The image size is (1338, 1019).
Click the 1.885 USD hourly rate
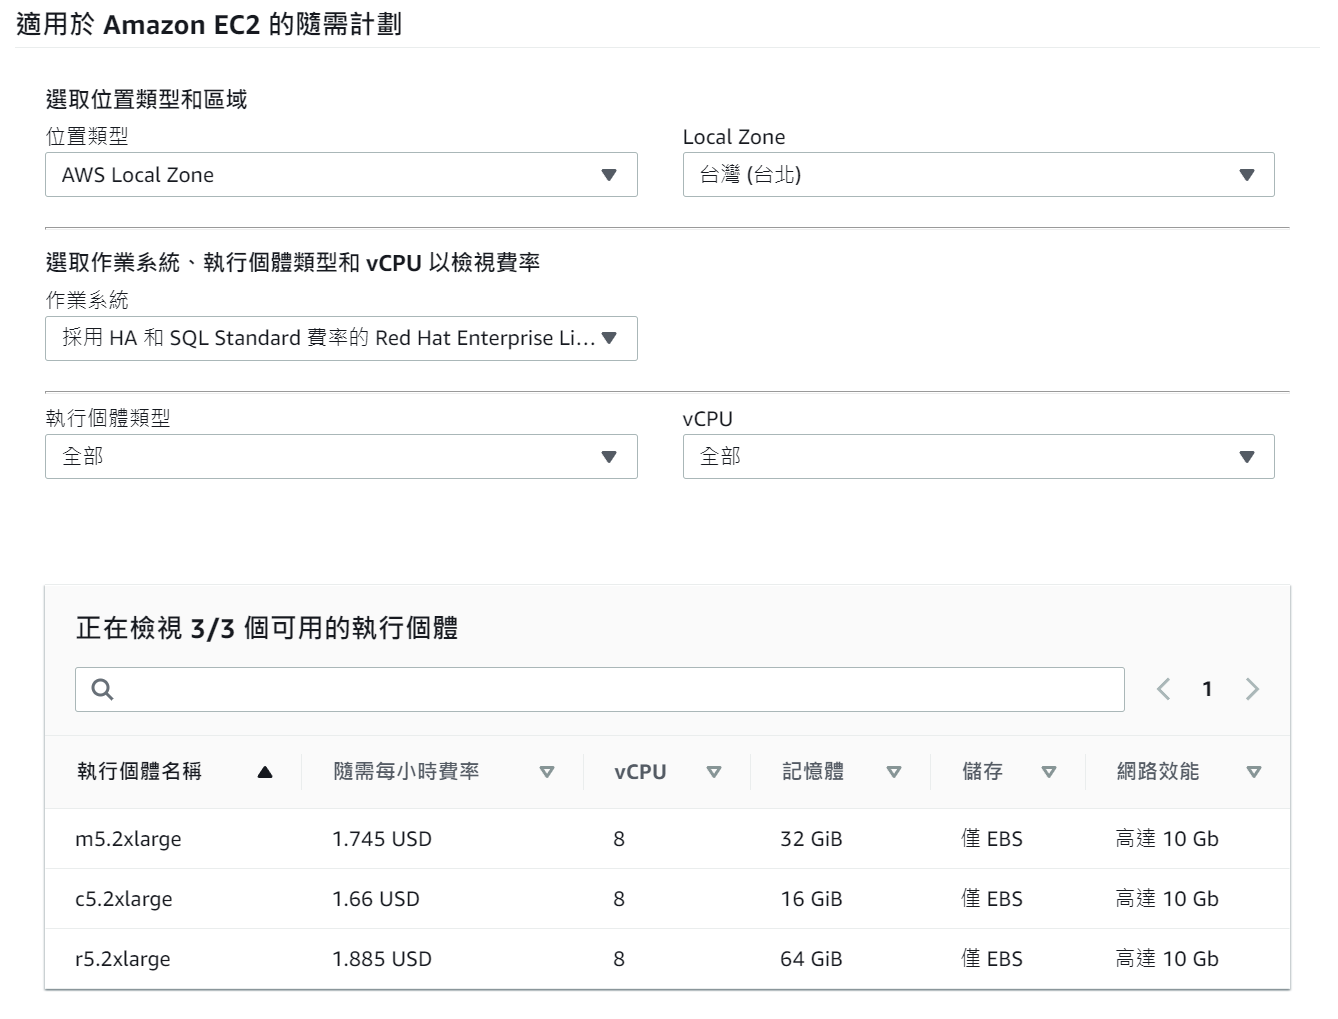(x=382, y=959)
